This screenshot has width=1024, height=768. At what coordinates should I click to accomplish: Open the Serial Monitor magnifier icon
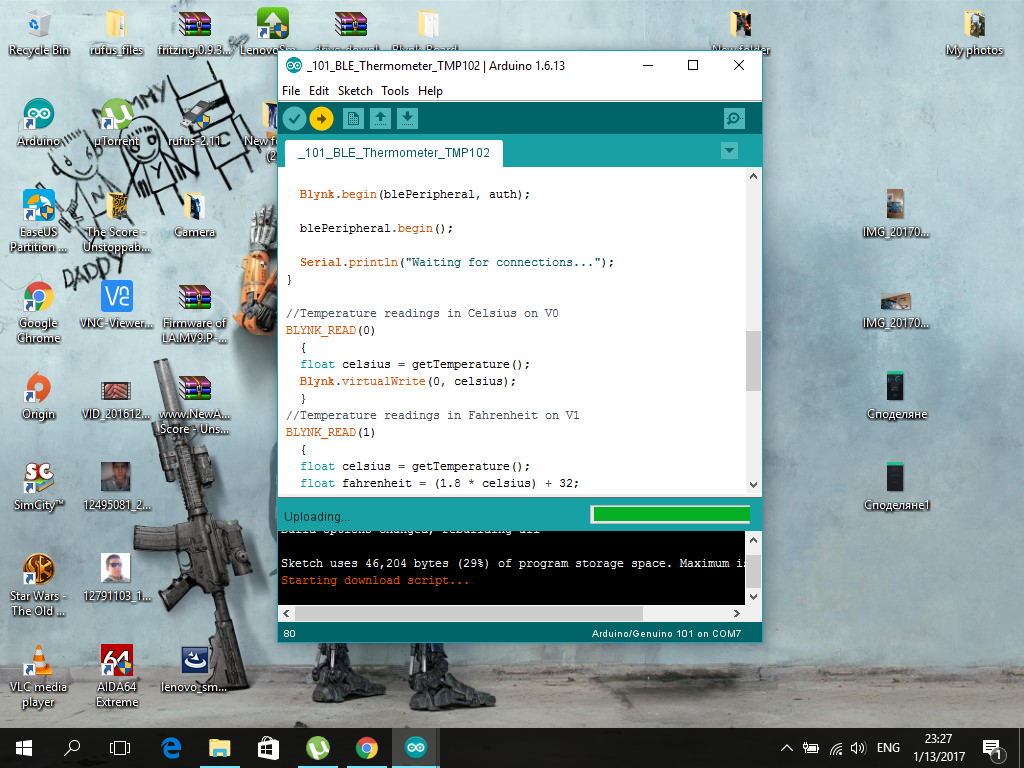pos(734,118)
